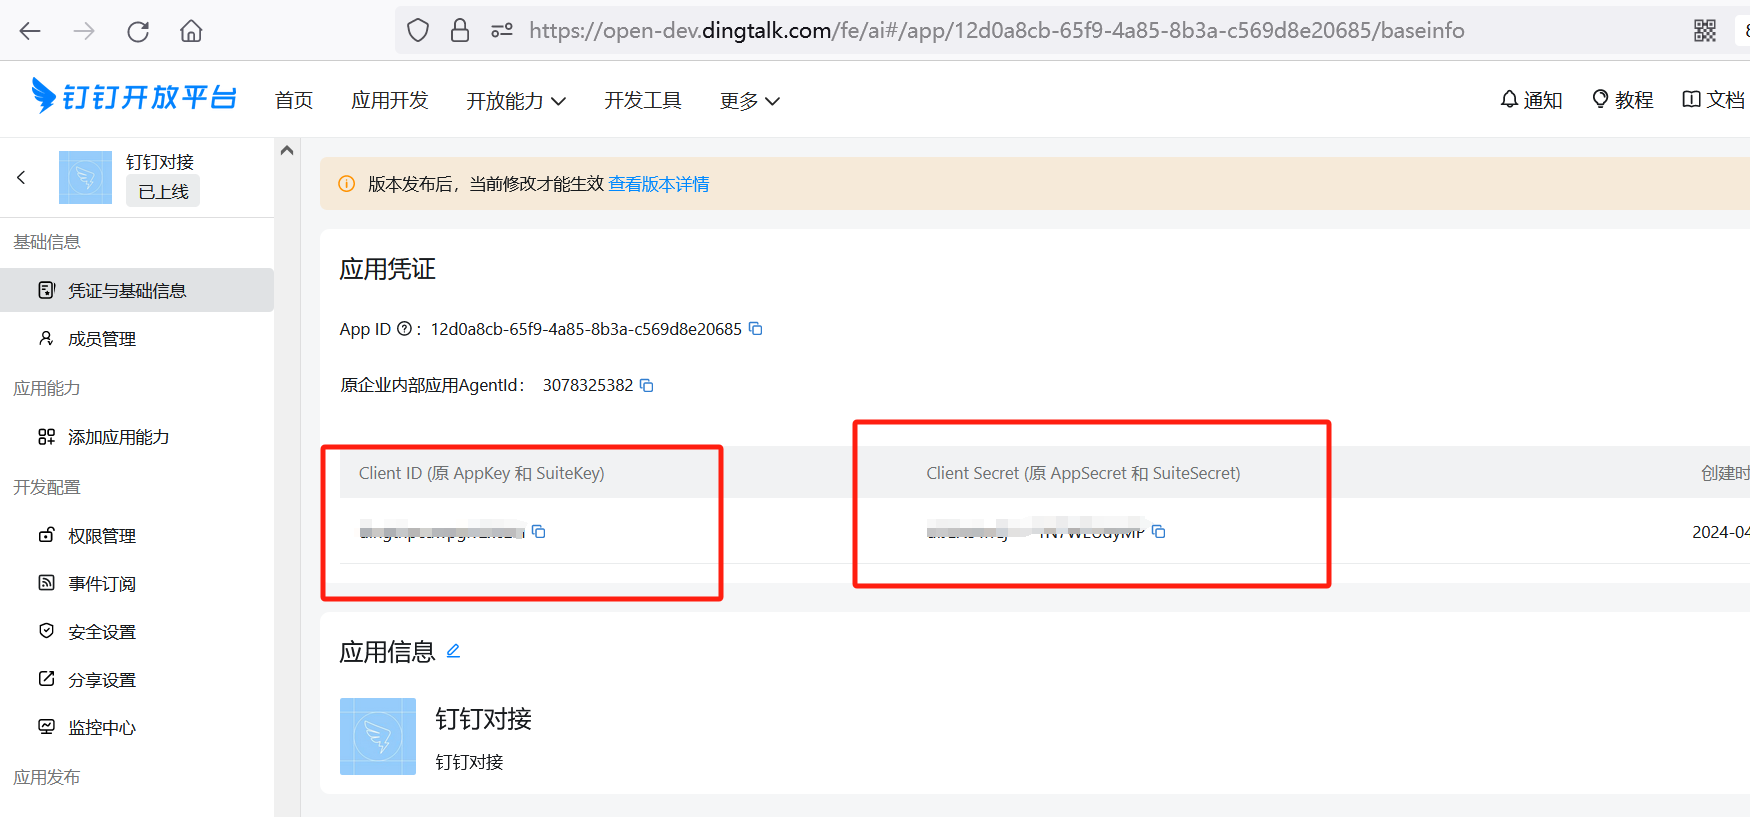
Task: Click the browser forward arrow
Action: click(84, 31)
